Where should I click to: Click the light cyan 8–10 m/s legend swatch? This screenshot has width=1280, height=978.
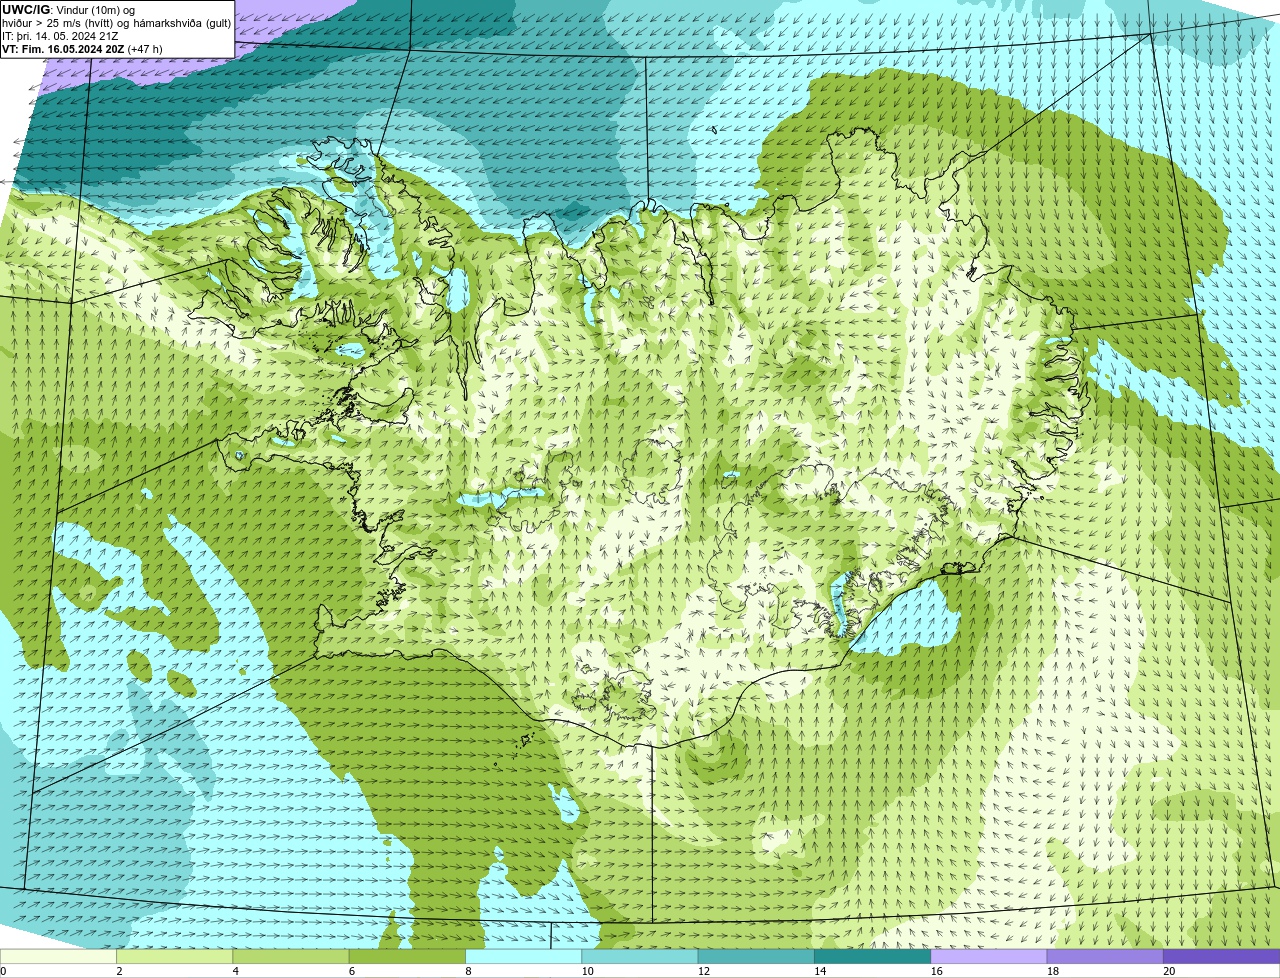523,956
